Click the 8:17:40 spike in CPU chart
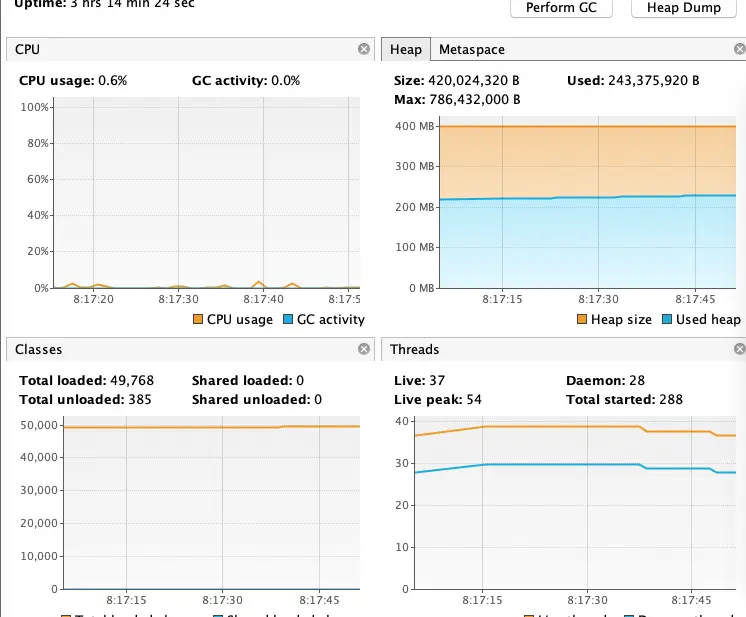The image size is (746, 617). [258, 283]
